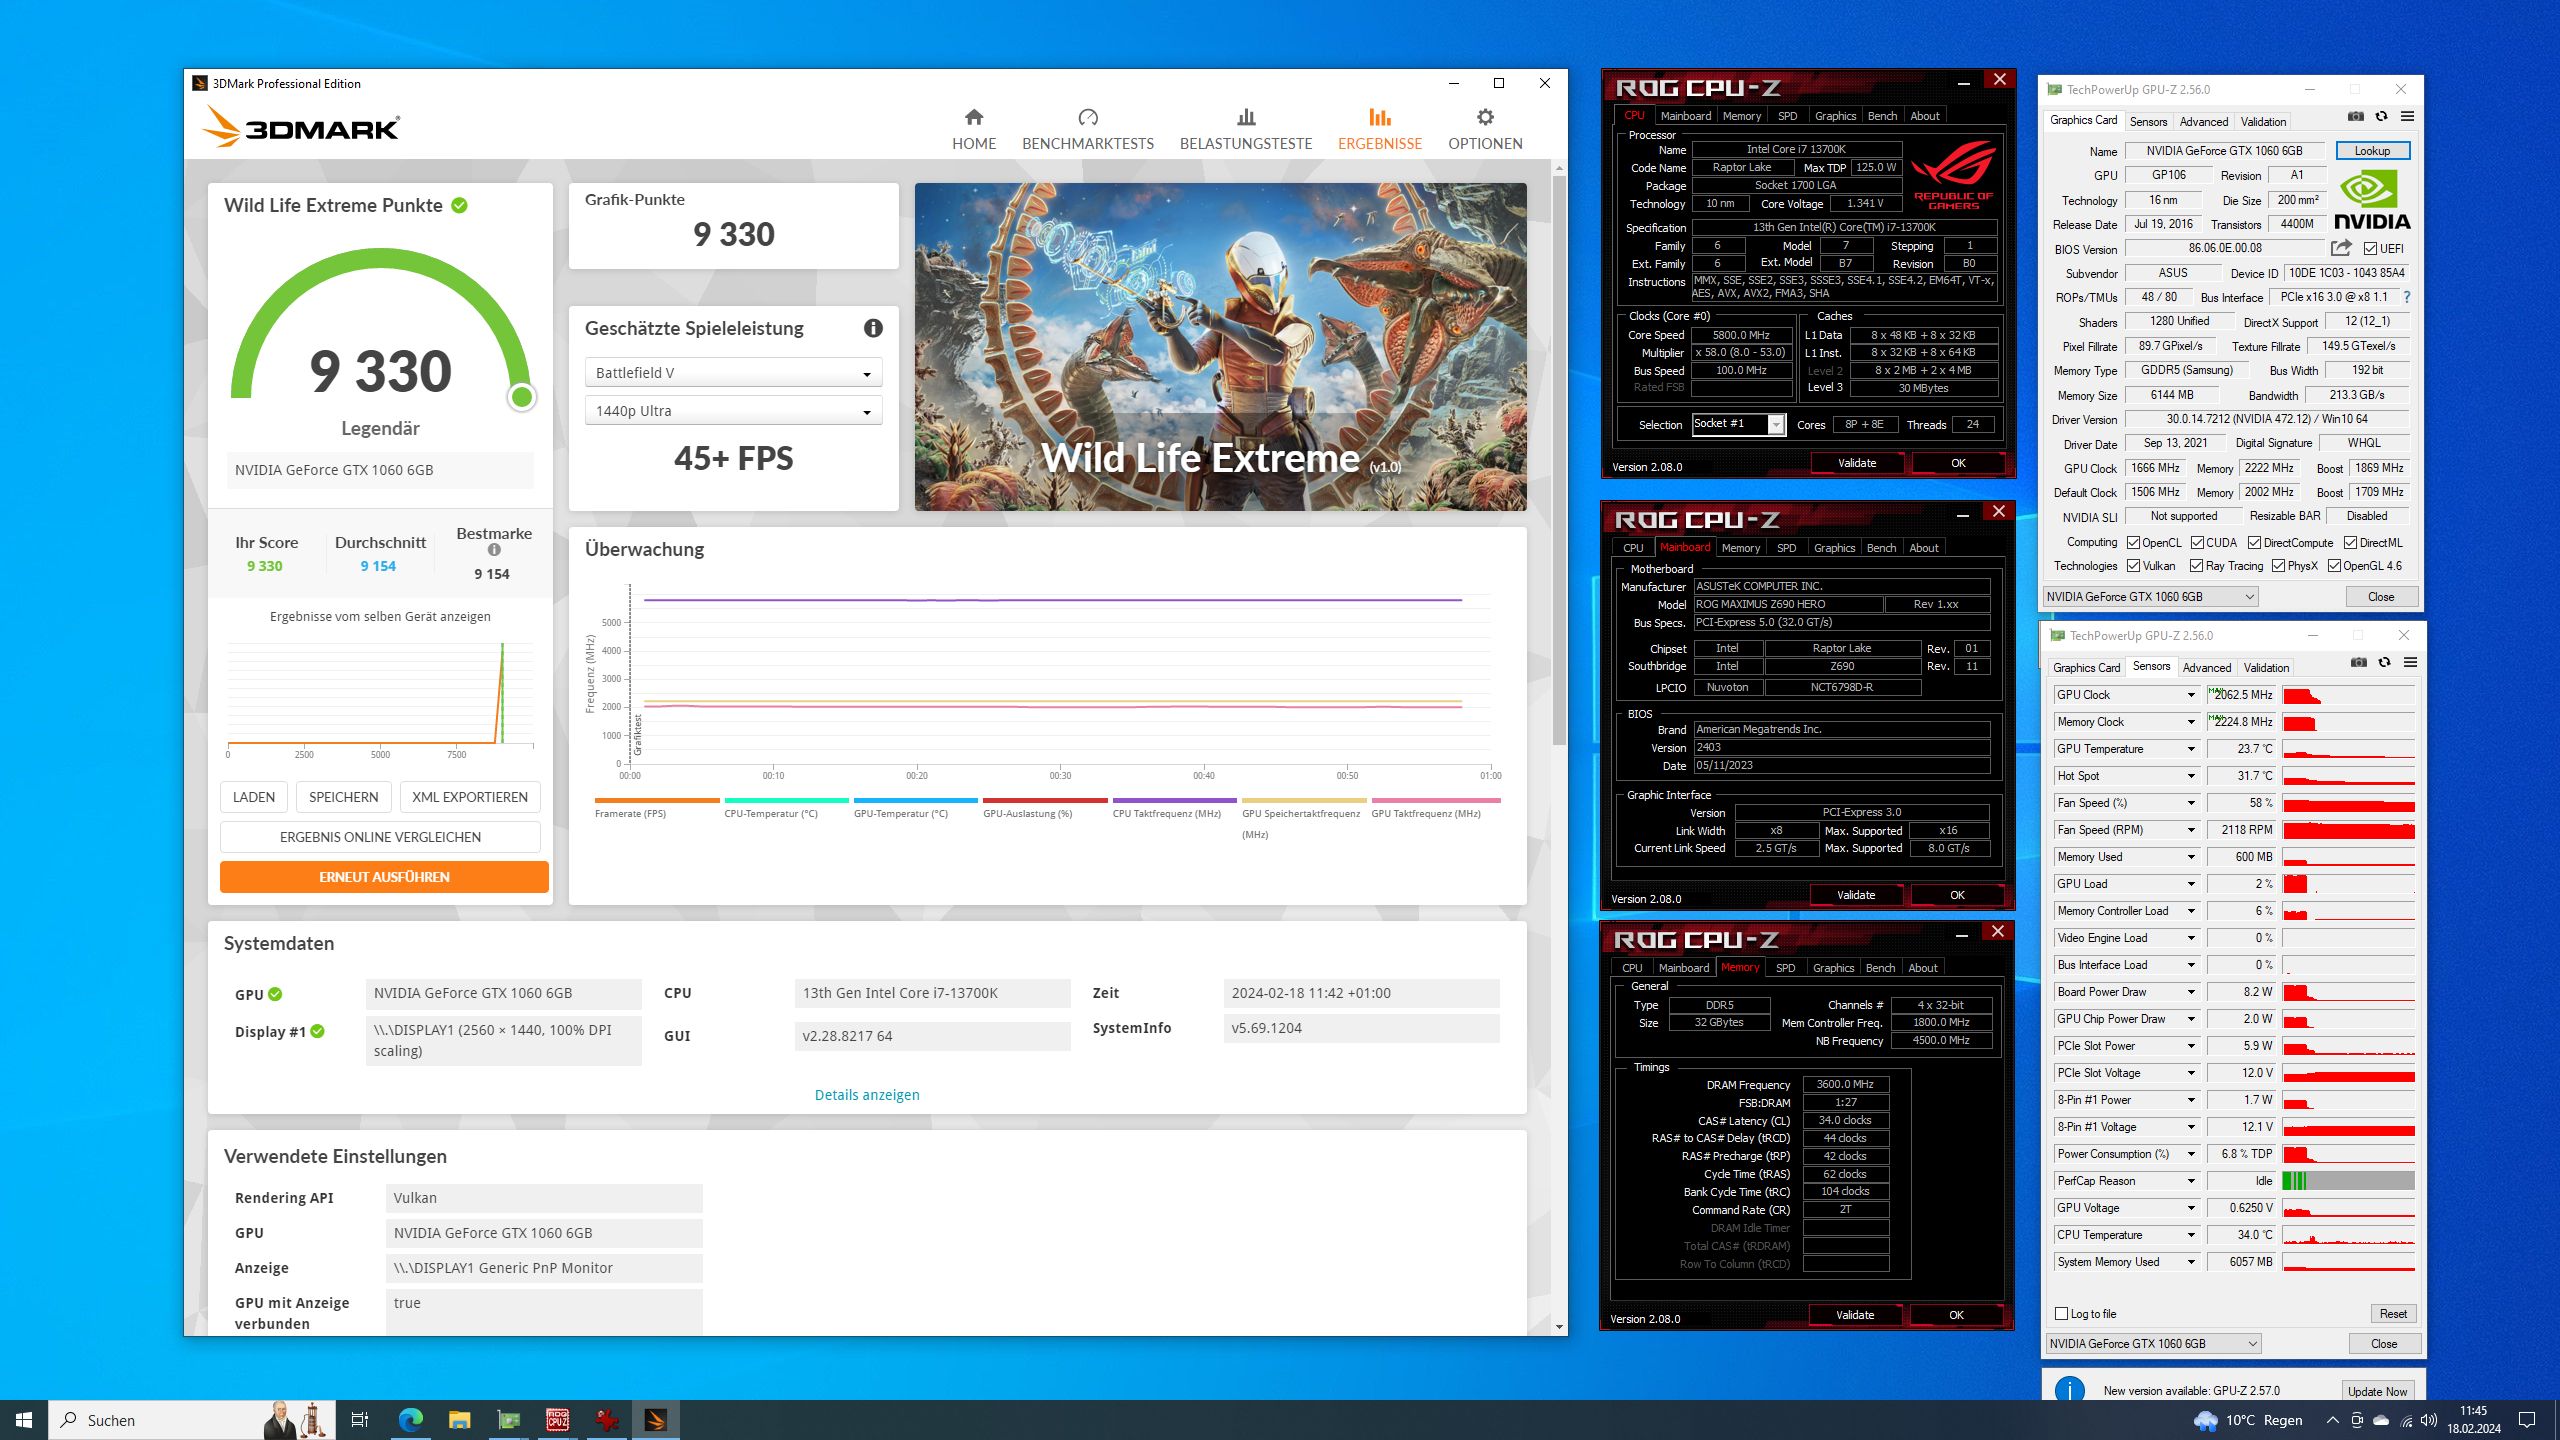Switch to ROG CPU-Z taskbar icon
Image resolution: width=2560 pixels, height=1440 pixels.
click(x=557, y=1420)
